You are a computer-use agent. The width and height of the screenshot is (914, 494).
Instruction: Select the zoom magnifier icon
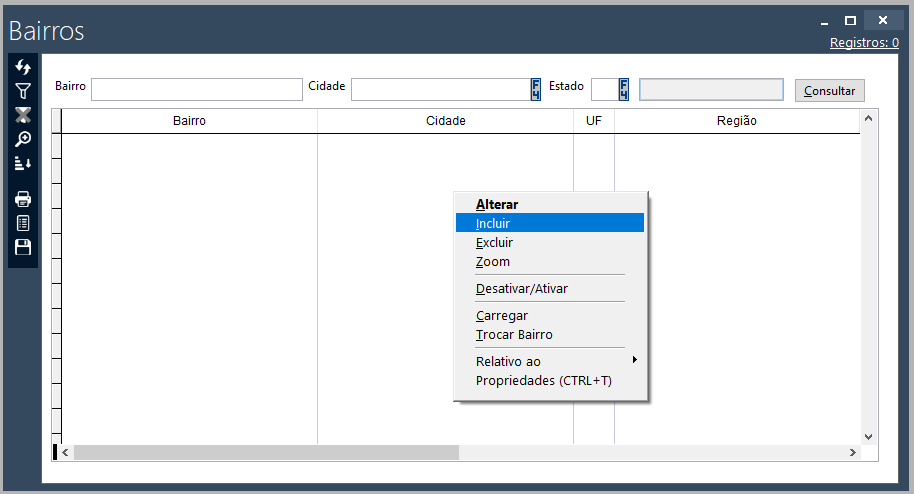[x=23, y=139]
